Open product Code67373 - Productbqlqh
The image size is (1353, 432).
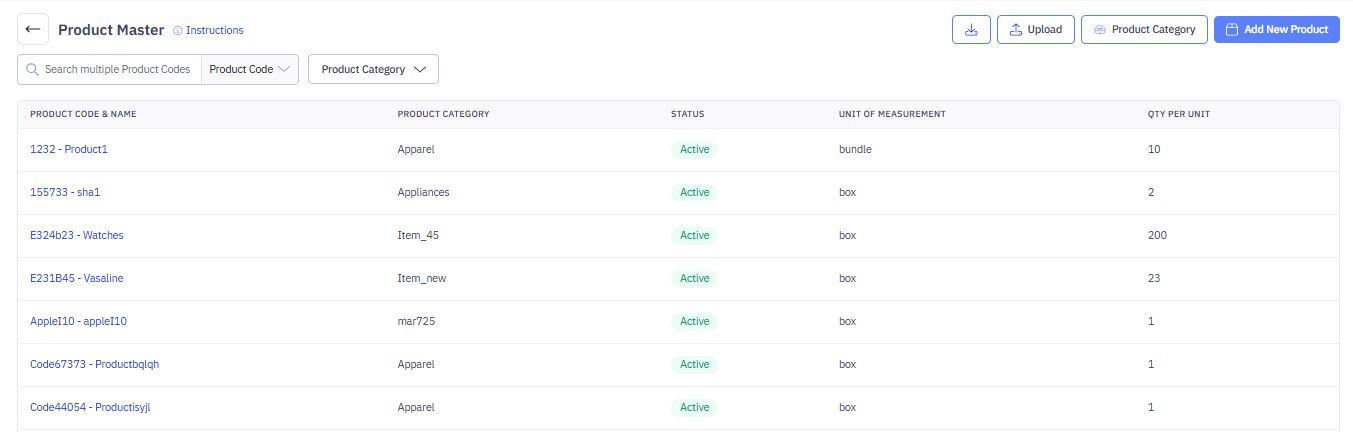coord(94,365)
